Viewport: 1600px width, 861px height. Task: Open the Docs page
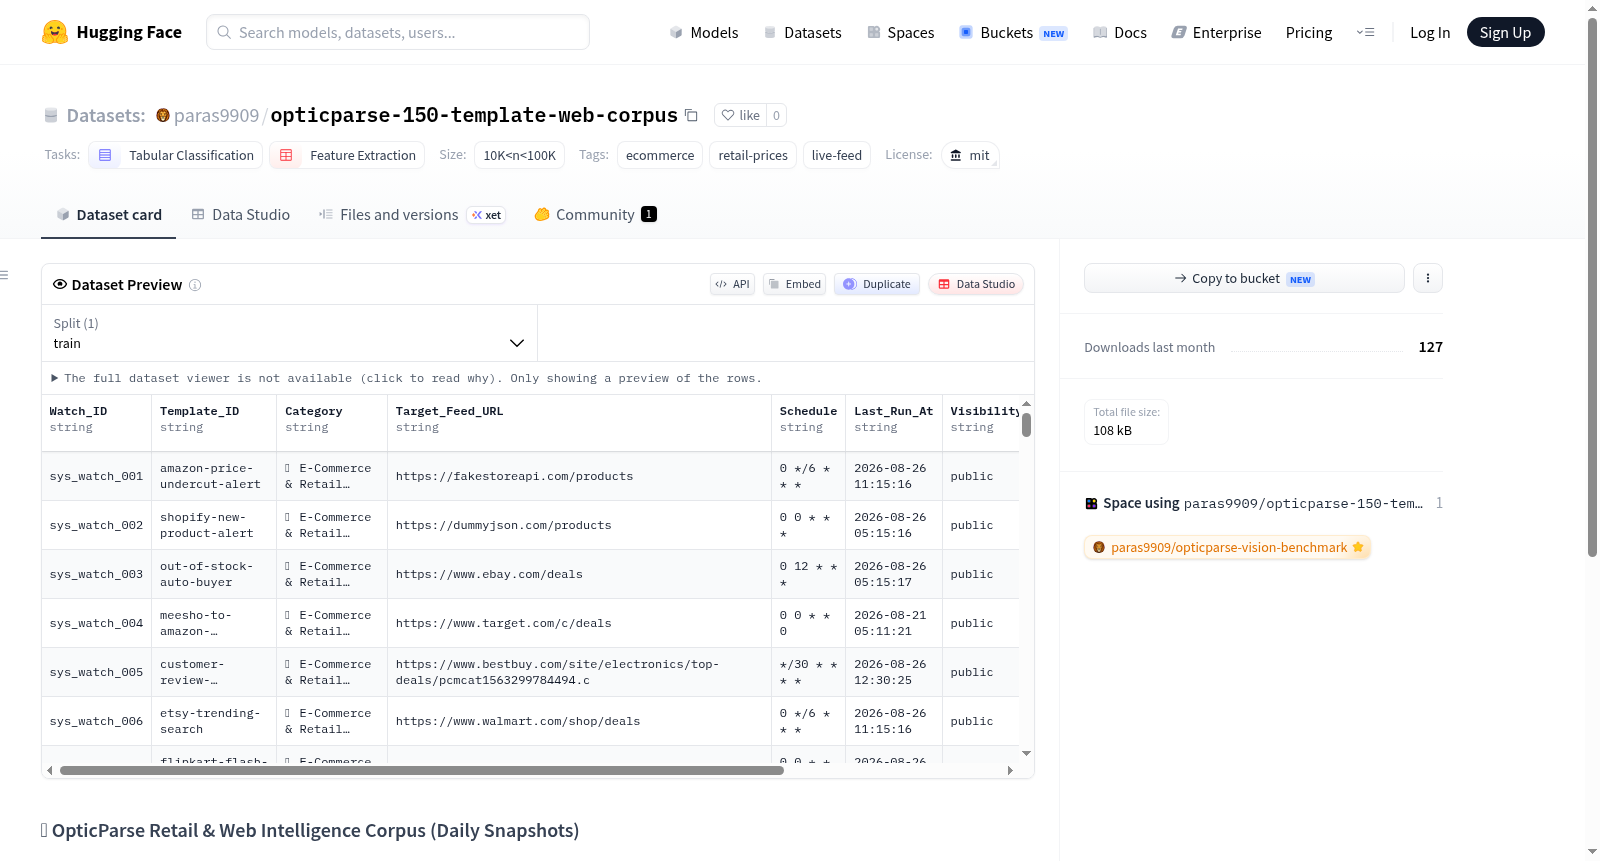[x=1120, y=32]
